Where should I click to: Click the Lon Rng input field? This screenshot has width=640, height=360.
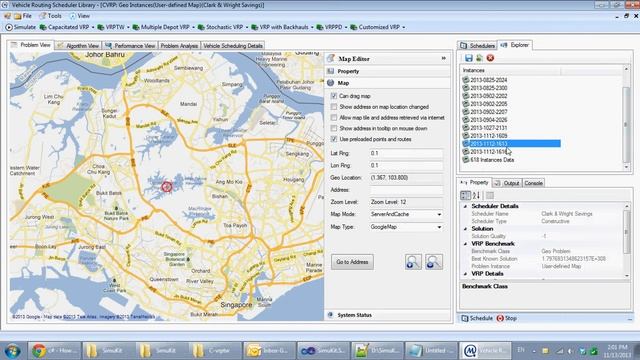(x=406, y=165)
